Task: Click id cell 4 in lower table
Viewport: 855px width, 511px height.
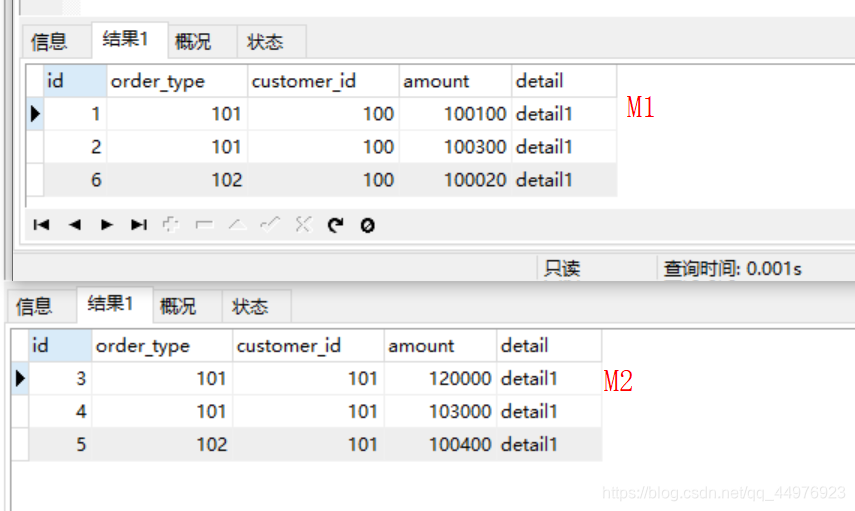Action: pyautogui.click(x=61, y=411)
